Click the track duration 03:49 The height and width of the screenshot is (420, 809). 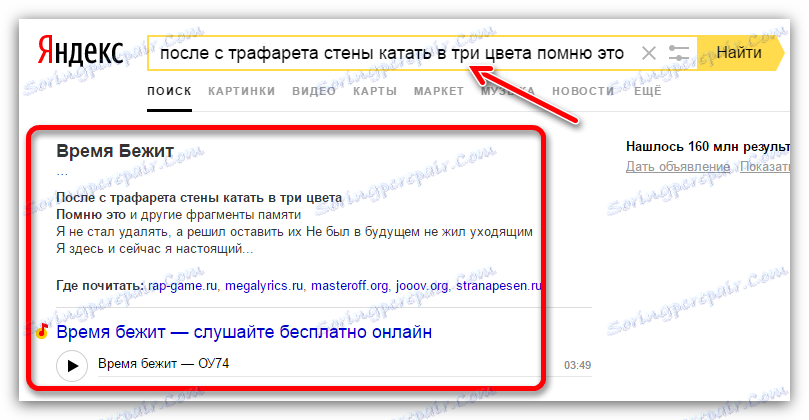pos(577,365)
